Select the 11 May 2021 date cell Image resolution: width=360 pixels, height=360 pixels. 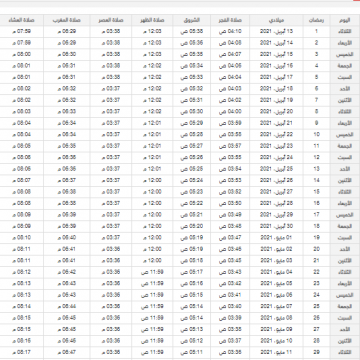pyautogui.click(x=276, y=352)
